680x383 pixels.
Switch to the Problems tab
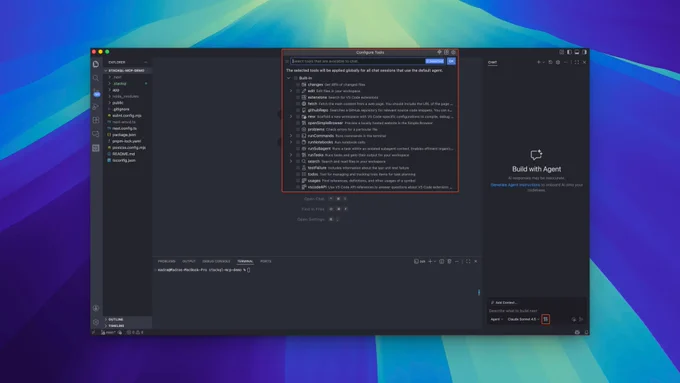coord(167,262)
